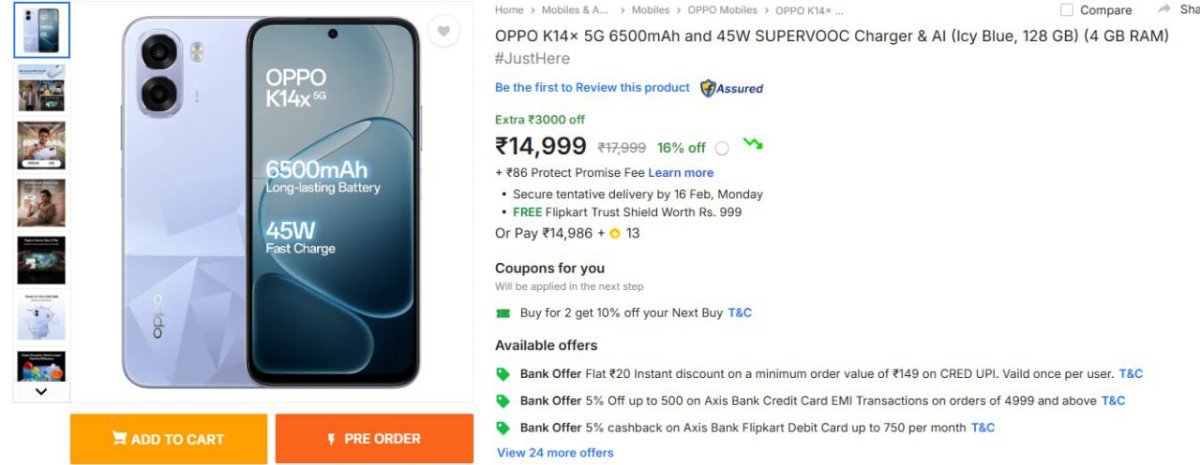
Task: Click the green tag icon beside CRED UPI offer
Action: (x=503, y=374)
